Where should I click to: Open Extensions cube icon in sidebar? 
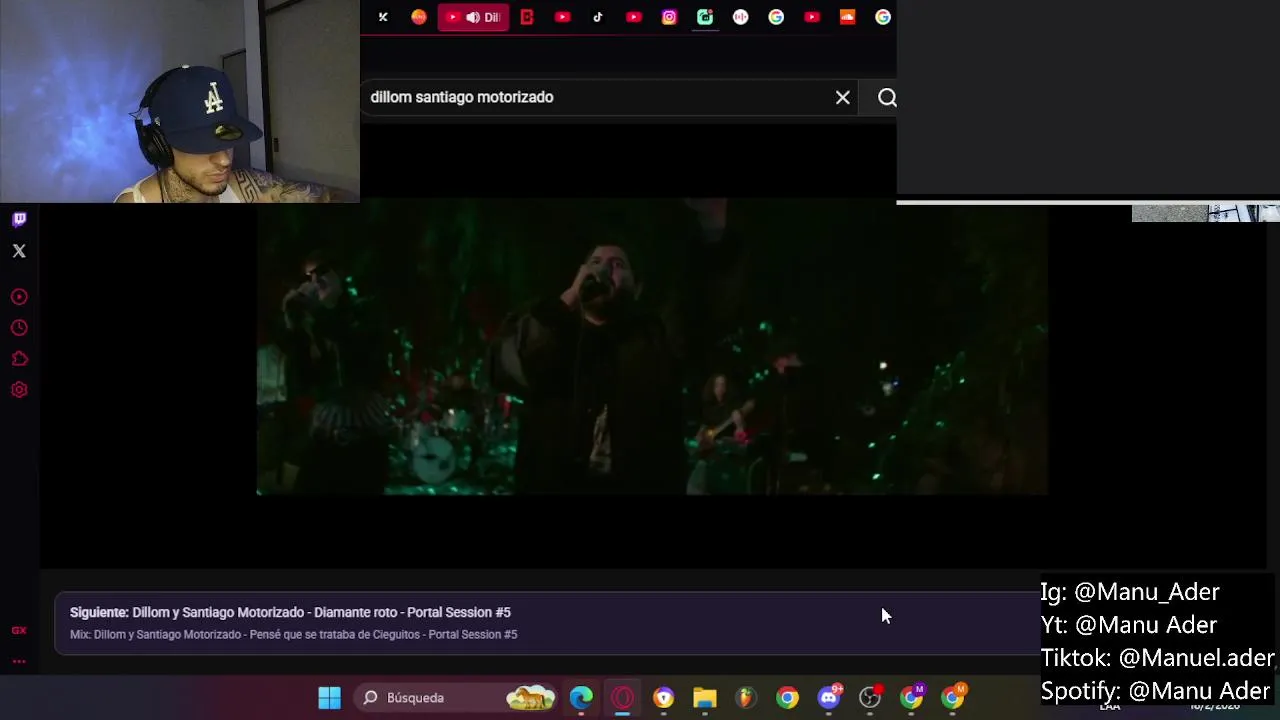[x=19, y=359]
